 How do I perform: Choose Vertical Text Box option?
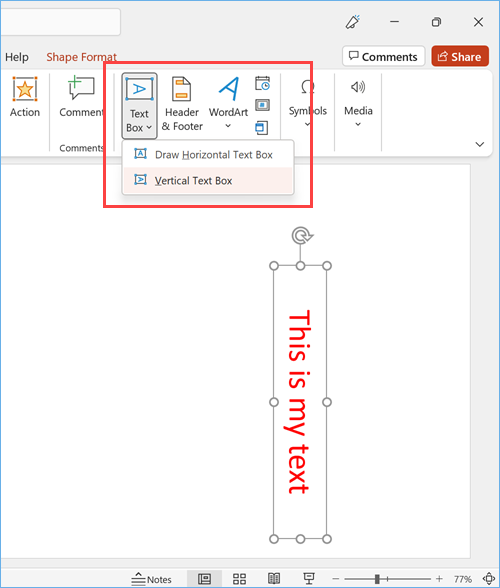pos(208,180)
